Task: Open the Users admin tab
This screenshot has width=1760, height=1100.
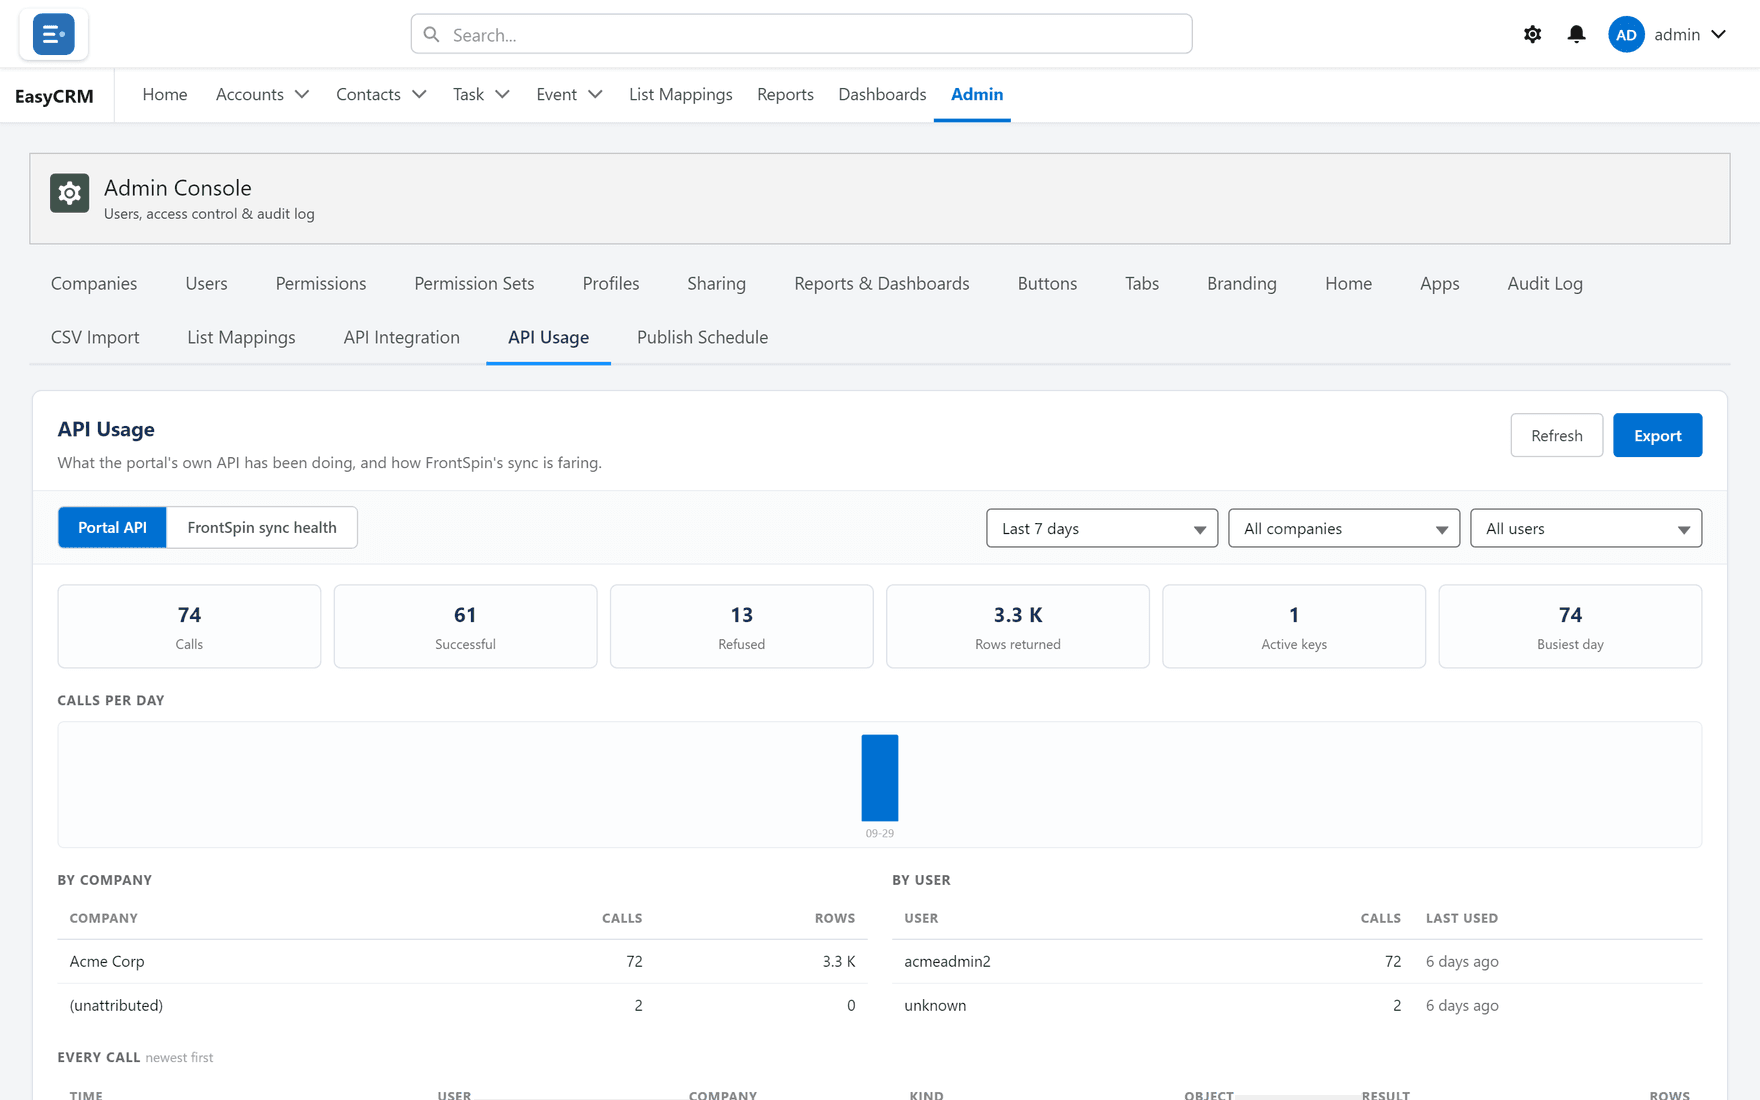Action: click(206, 283)
